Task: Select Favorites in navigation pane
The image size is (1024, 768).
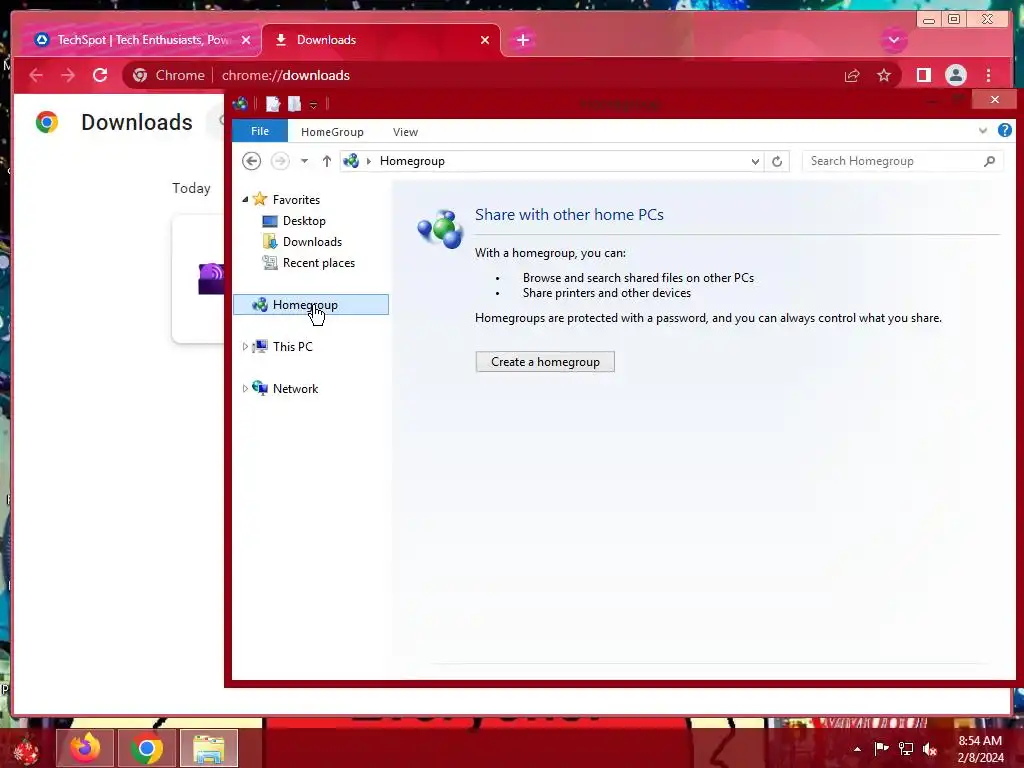Action: click(296, 200)
